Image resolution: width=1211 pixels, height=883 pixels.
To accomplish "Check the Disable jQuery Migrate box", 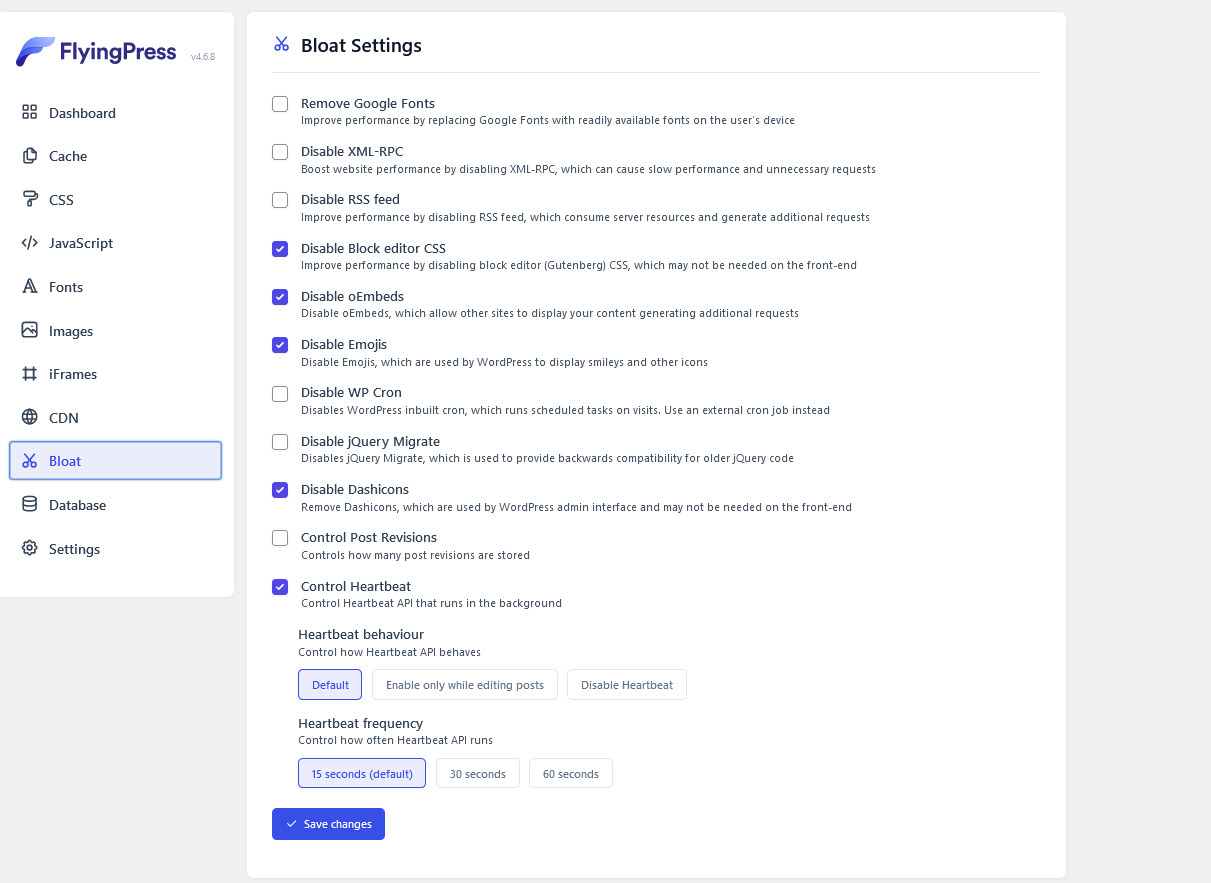I will pos(280,442).
